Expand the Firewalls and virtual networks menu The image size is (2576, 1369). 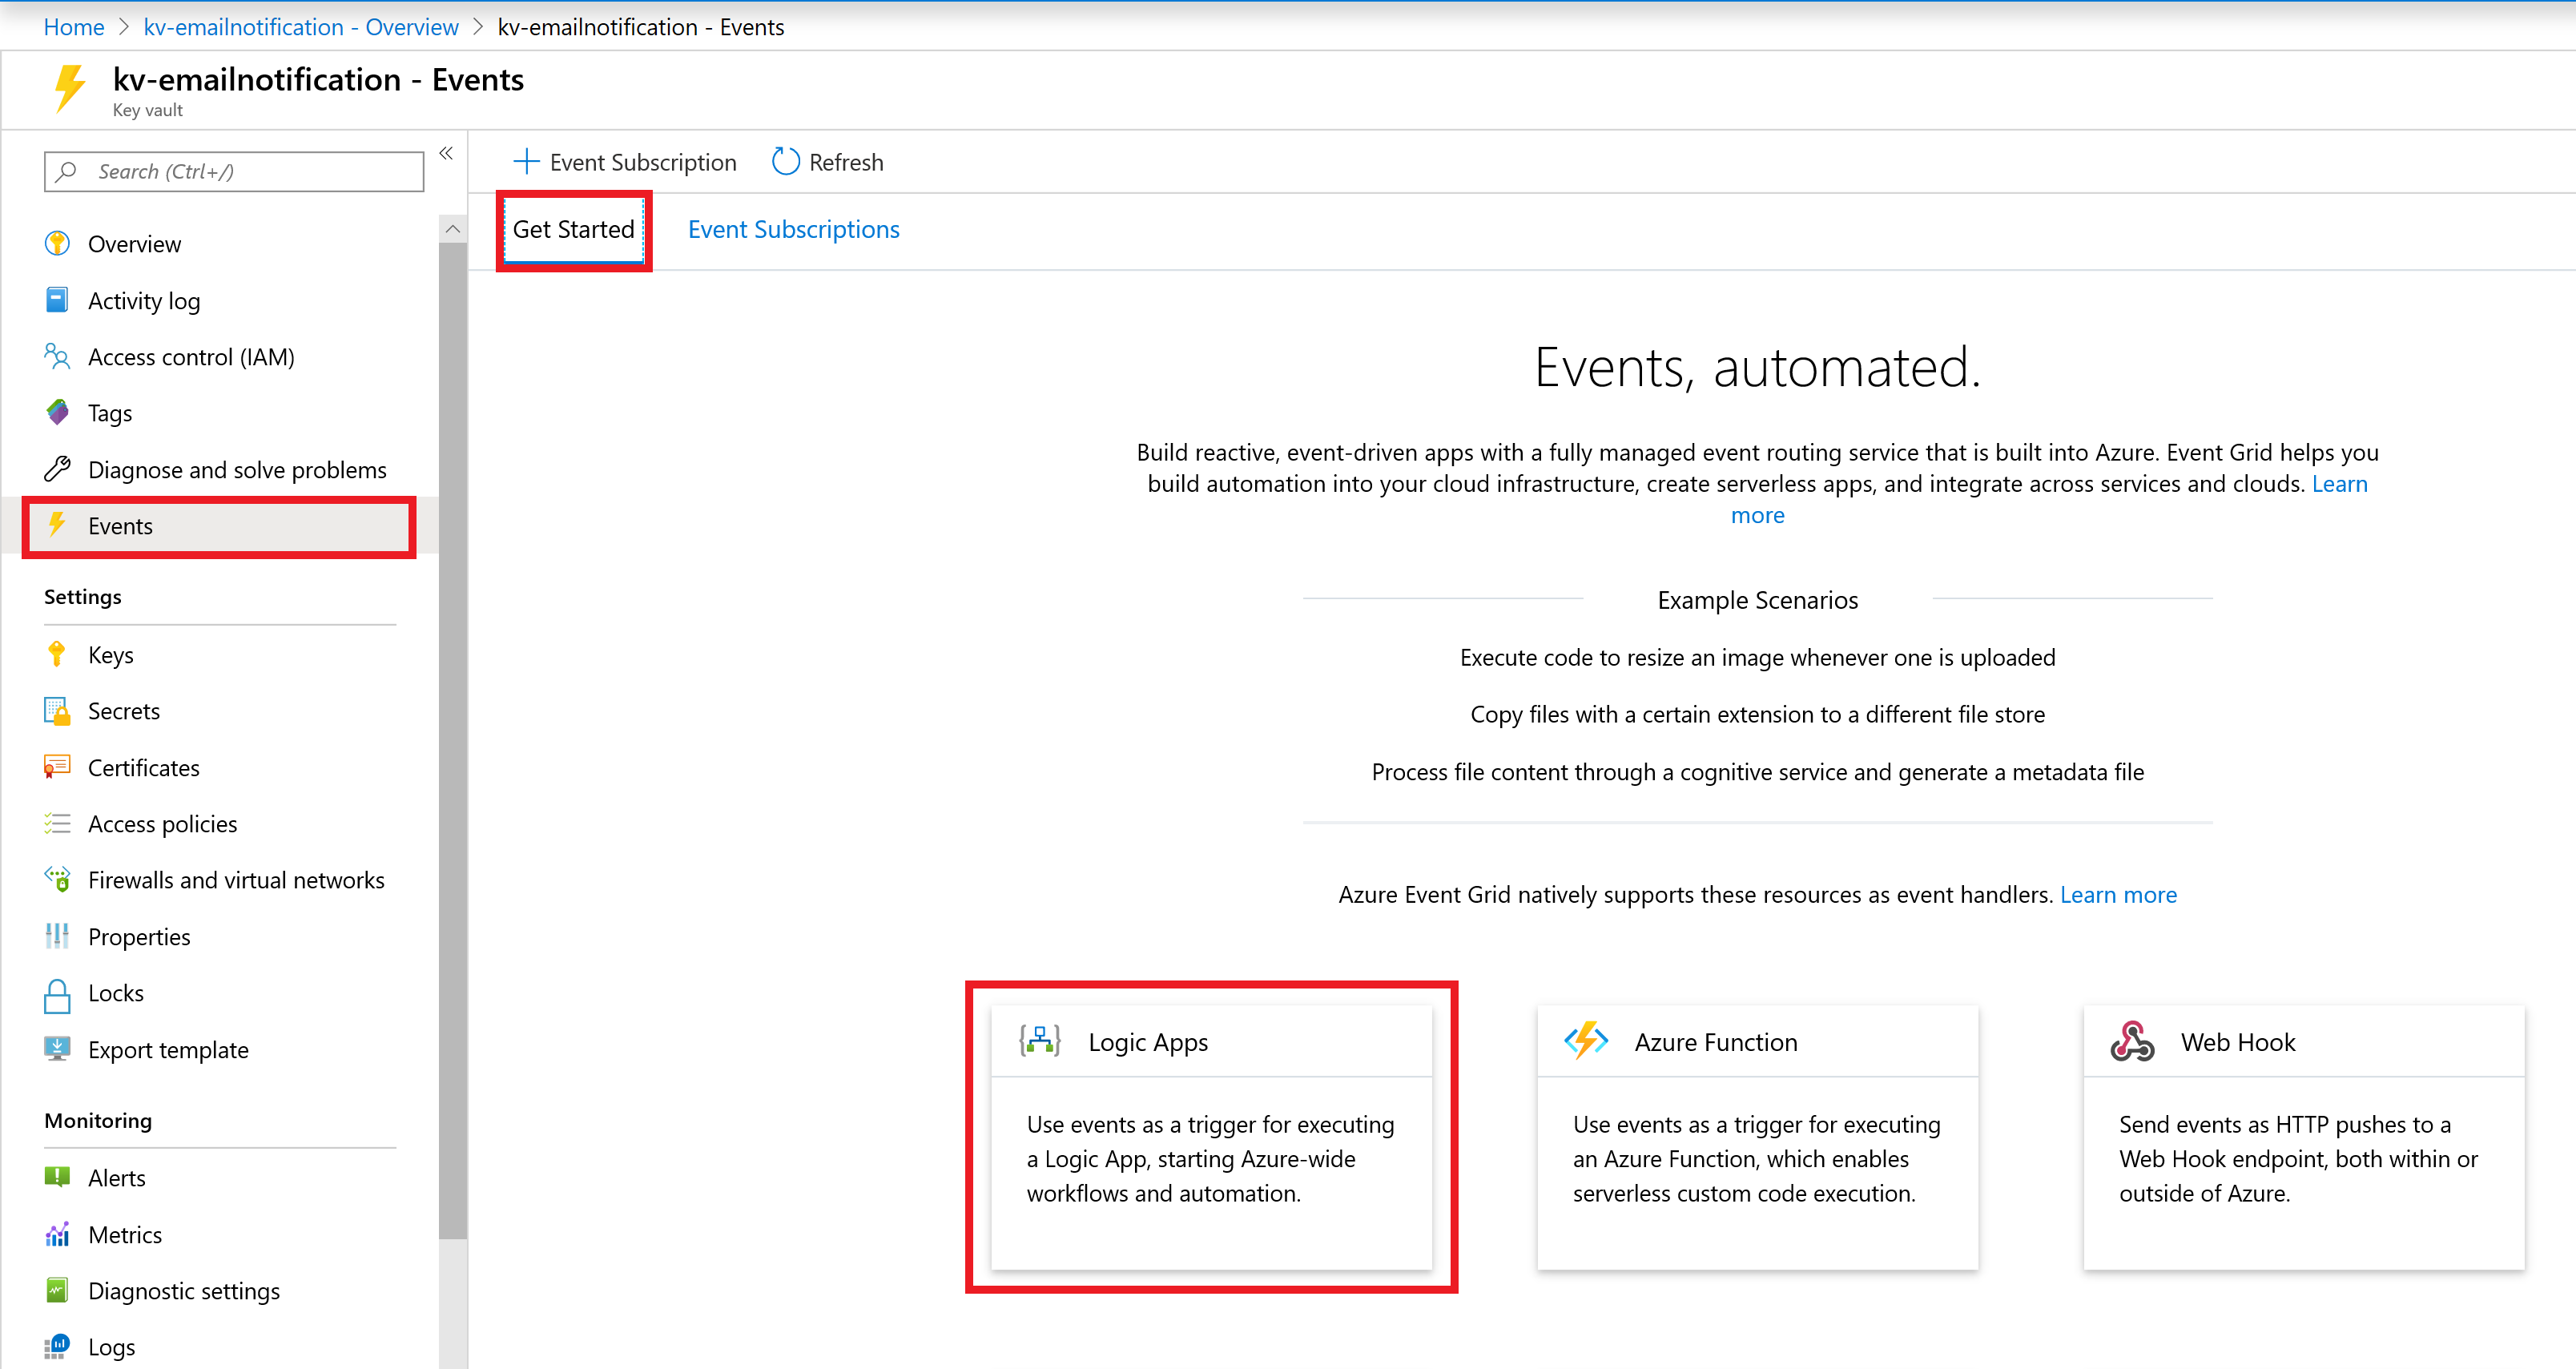(237, 880)
